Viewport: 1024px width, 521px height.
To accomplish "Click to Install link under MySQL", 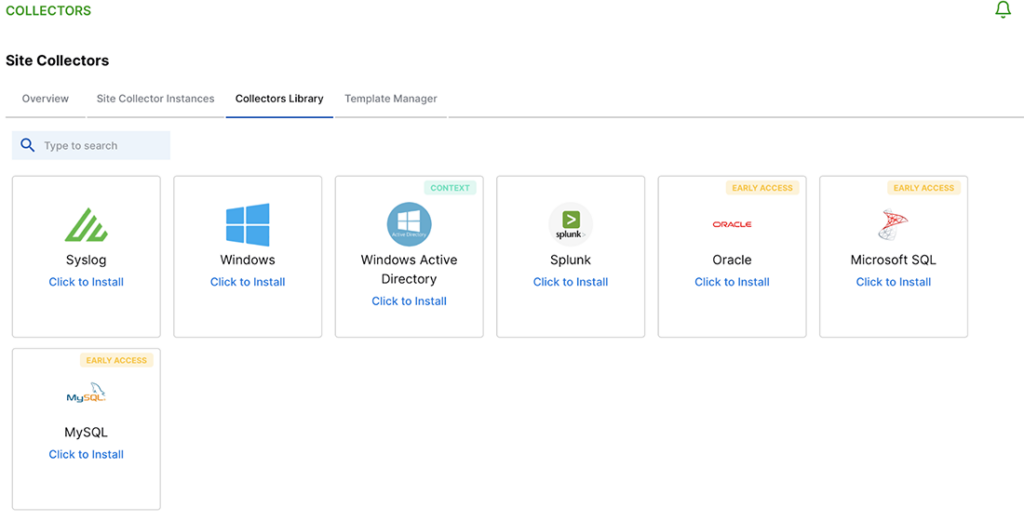I will (86, 454).
